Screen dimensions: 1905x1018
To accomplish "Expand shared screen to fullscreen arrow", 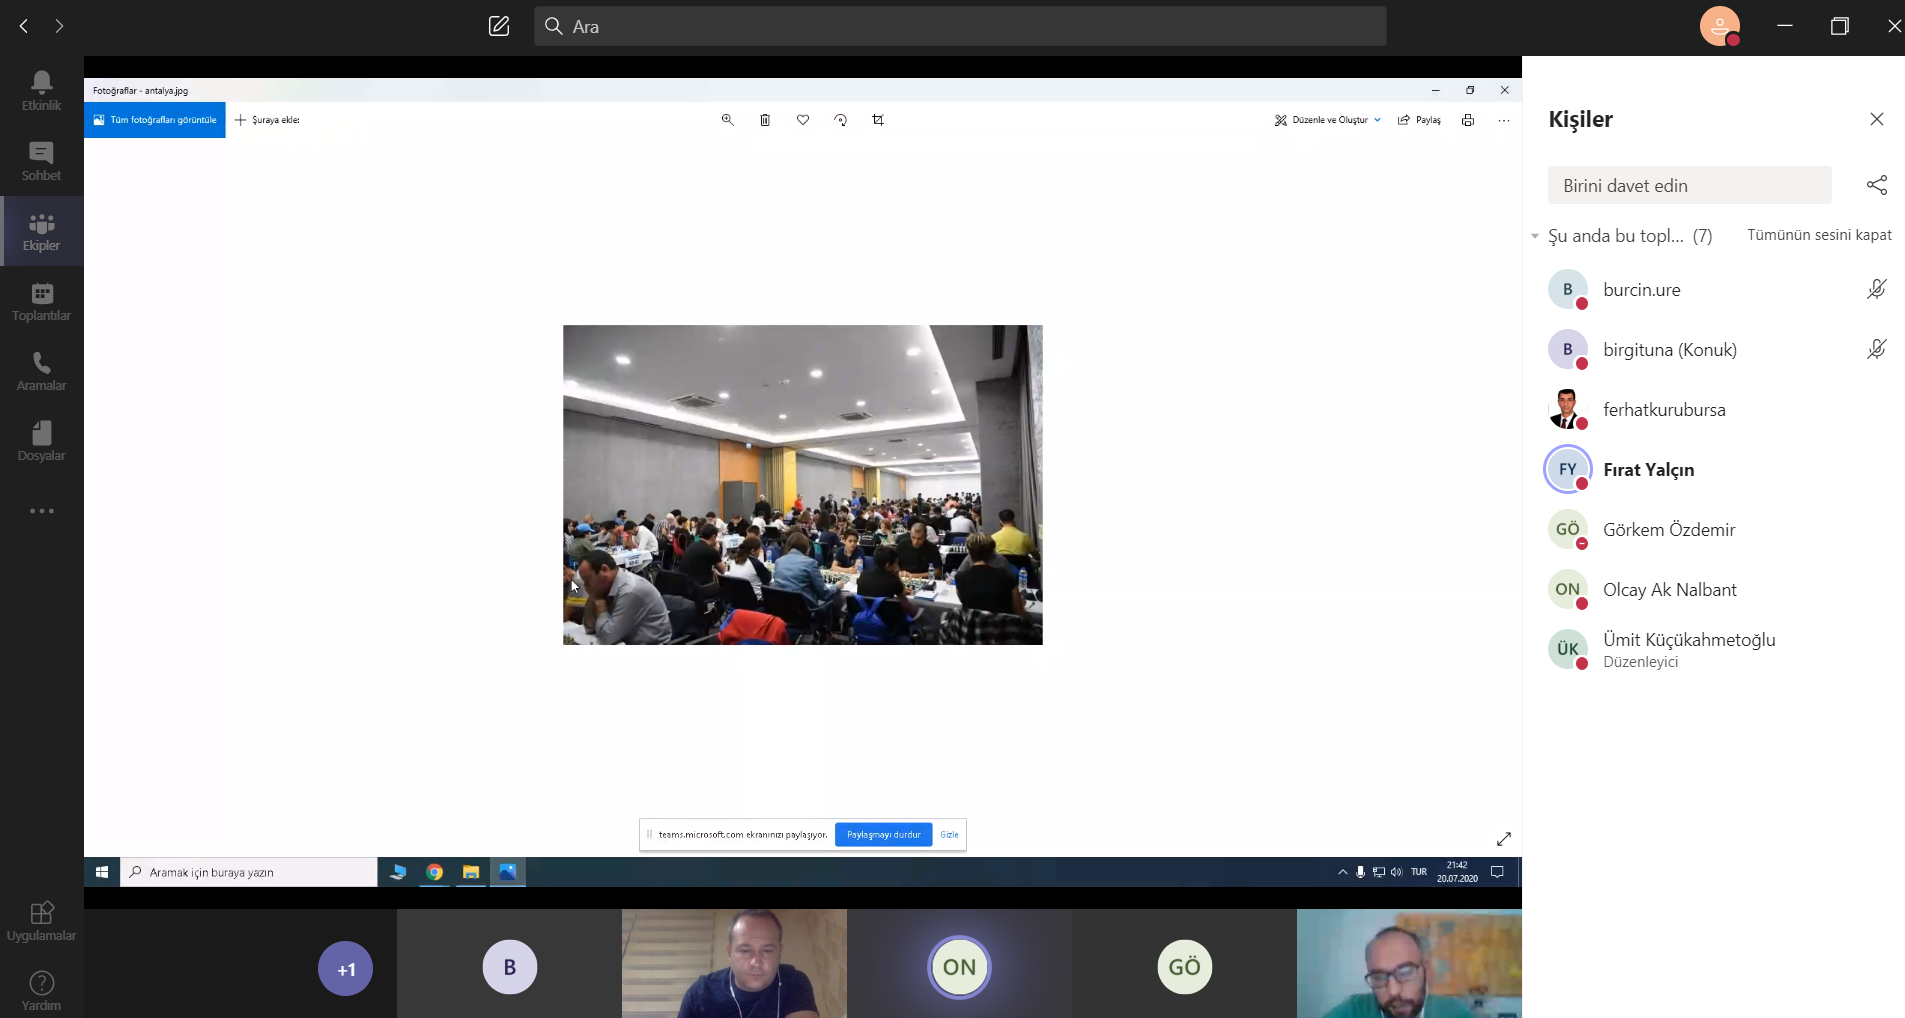I will pyautogui.click(x=1504, y=839).
